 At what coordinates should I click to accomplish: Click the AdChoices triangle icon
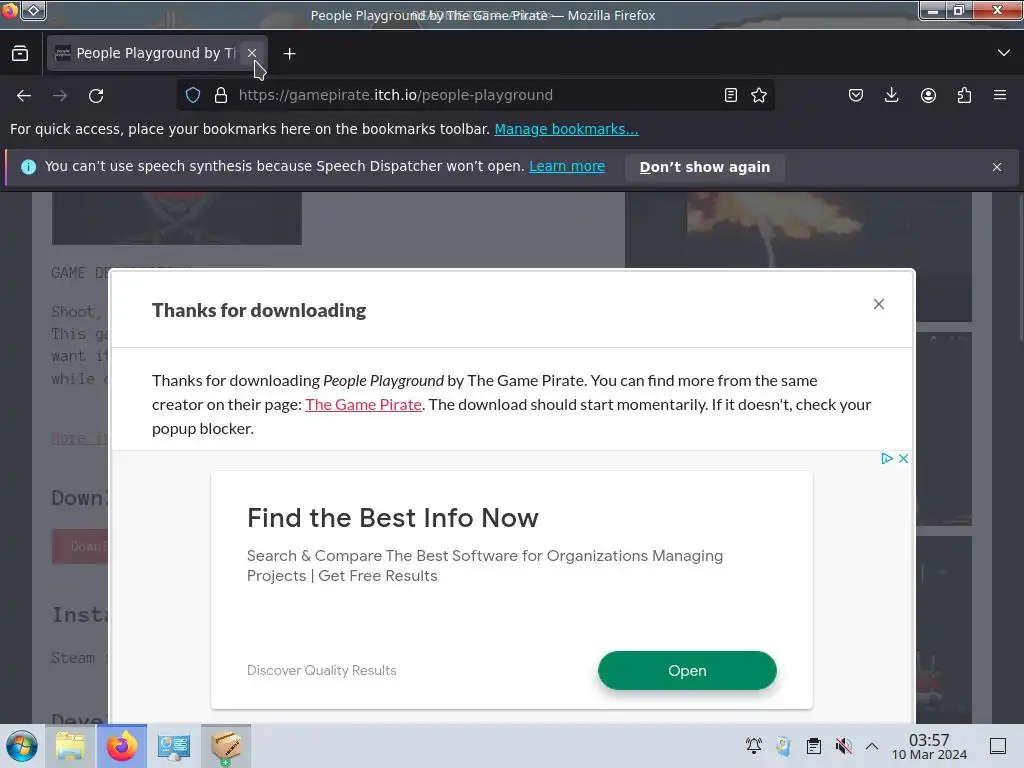pos(887,458)
